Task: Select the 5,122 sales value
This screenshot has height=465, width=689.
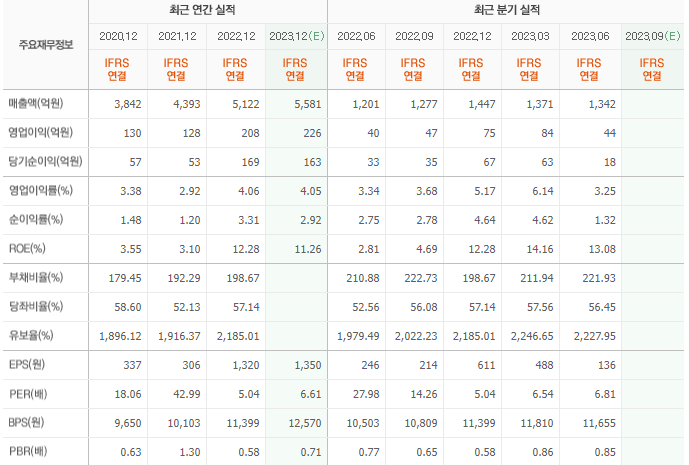Action: (x=246, y=104)
